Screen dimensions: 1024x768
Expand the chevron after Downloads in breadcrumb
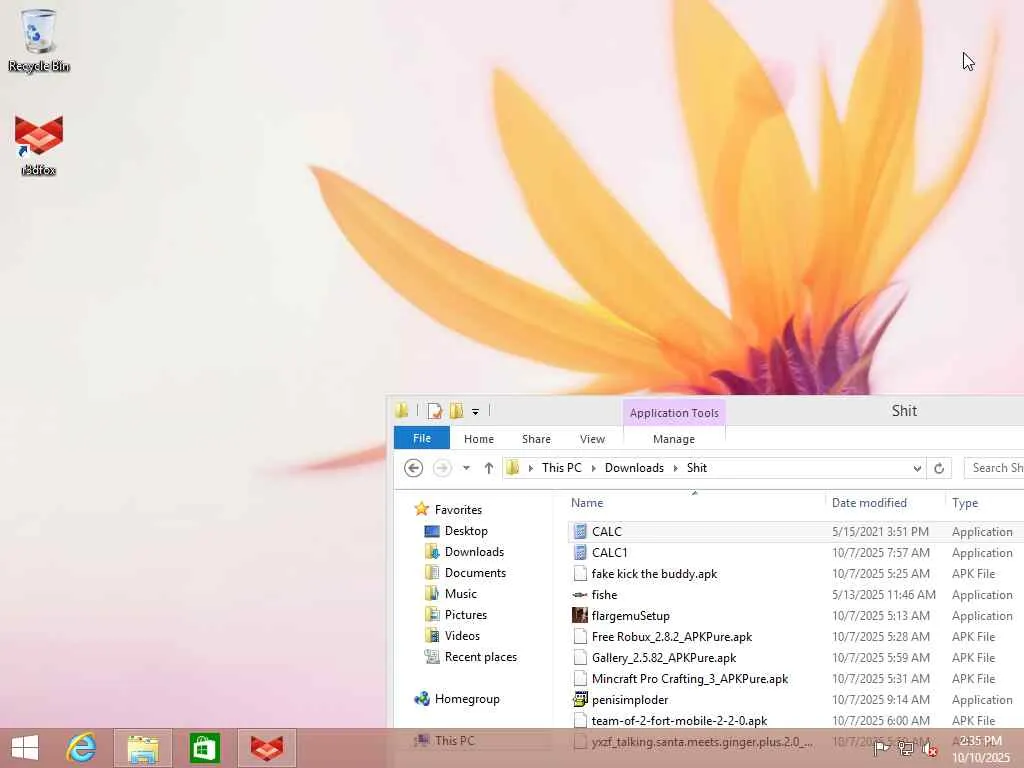click(676, 468)
